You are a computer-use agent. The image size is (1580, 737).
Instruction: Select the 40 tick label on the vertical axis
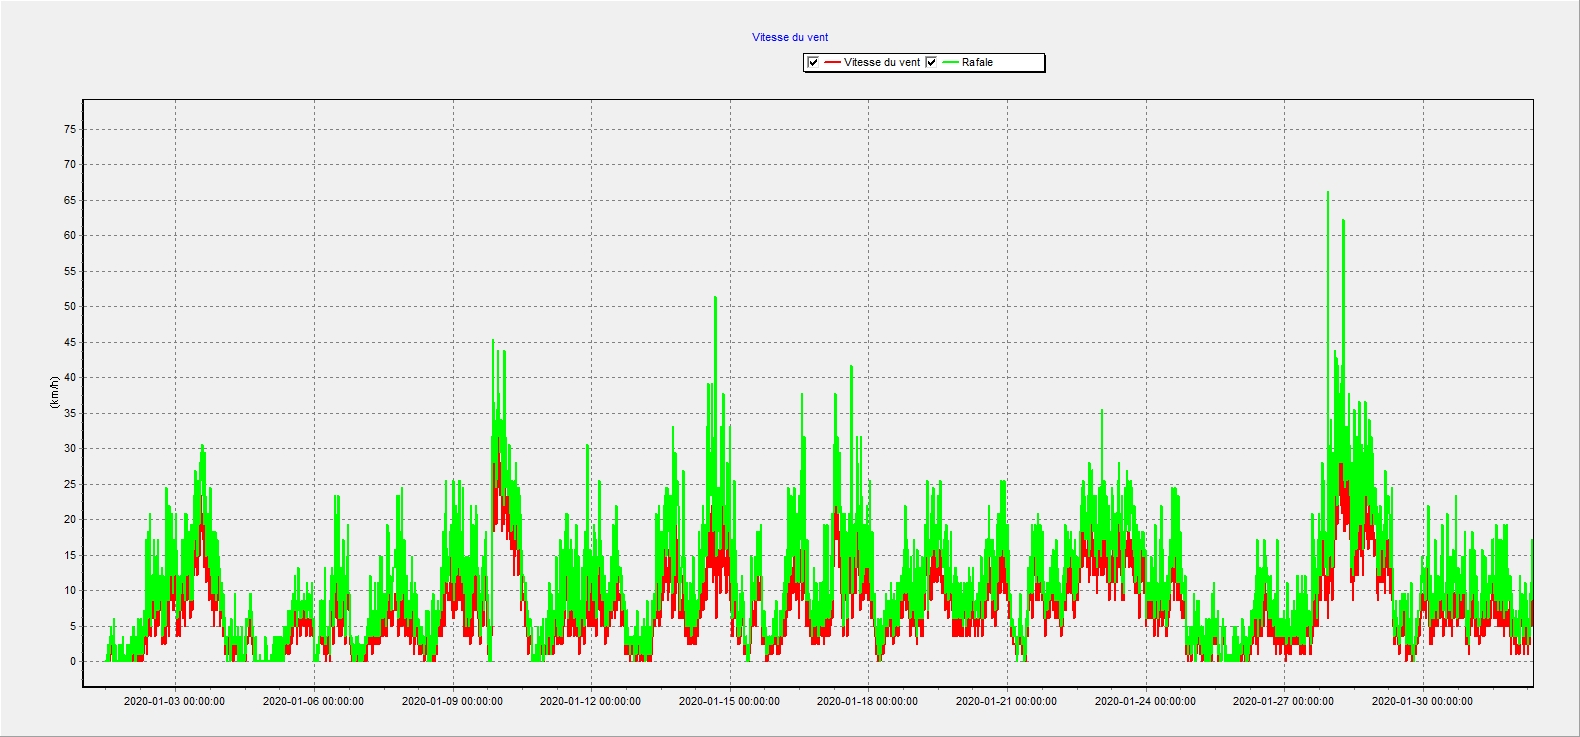(x=70, y=377)
